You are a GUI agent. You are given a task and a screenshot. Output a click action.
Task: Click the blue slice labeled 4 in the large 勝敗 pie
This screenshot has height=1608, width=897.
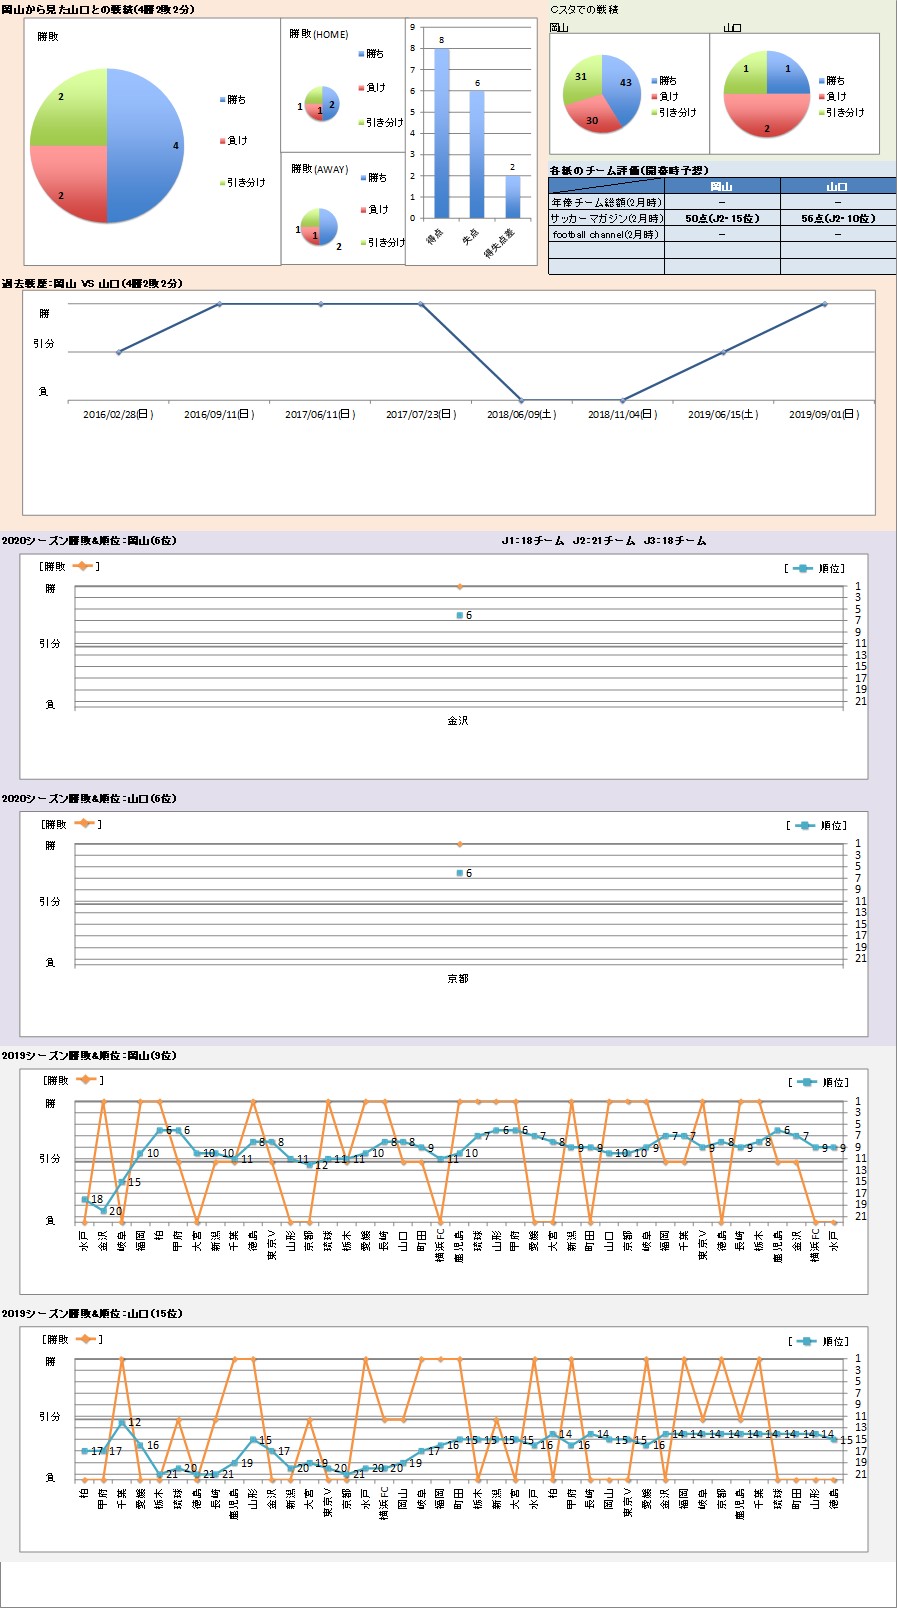145,145
